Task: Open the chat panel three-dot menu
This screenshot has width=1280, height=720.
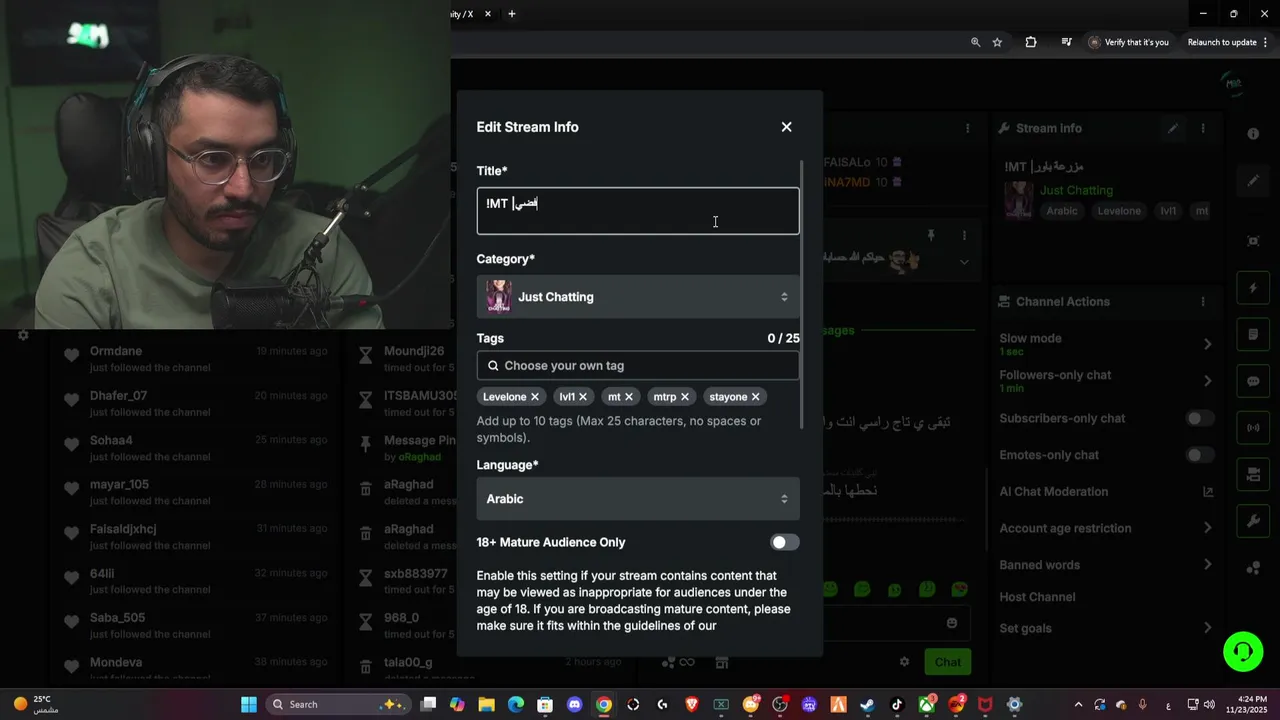Action: (x=967, y=128)
